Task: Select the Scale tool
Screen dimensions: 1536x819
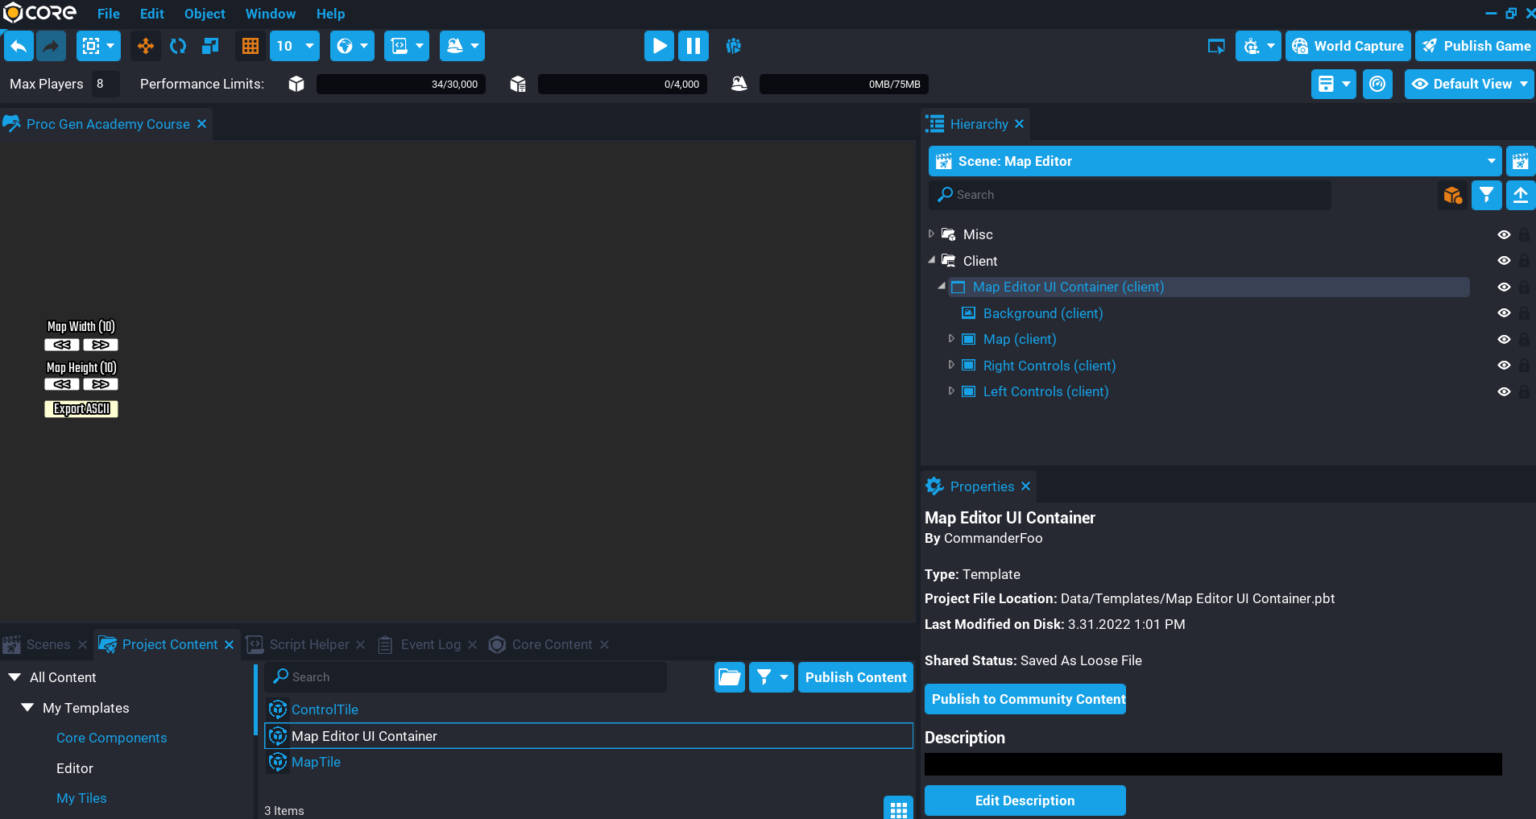Action: point(210,45)
